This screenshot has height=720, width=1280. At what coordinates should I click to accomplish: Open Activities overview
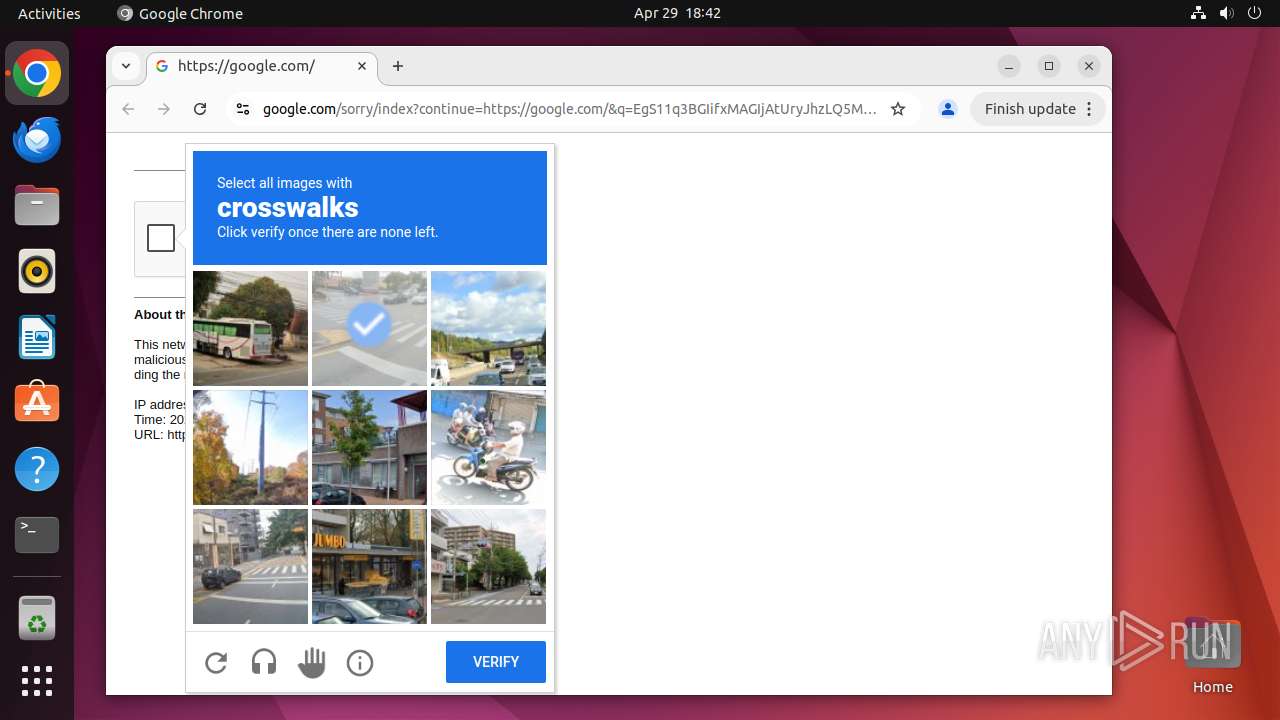pos(49,13)
